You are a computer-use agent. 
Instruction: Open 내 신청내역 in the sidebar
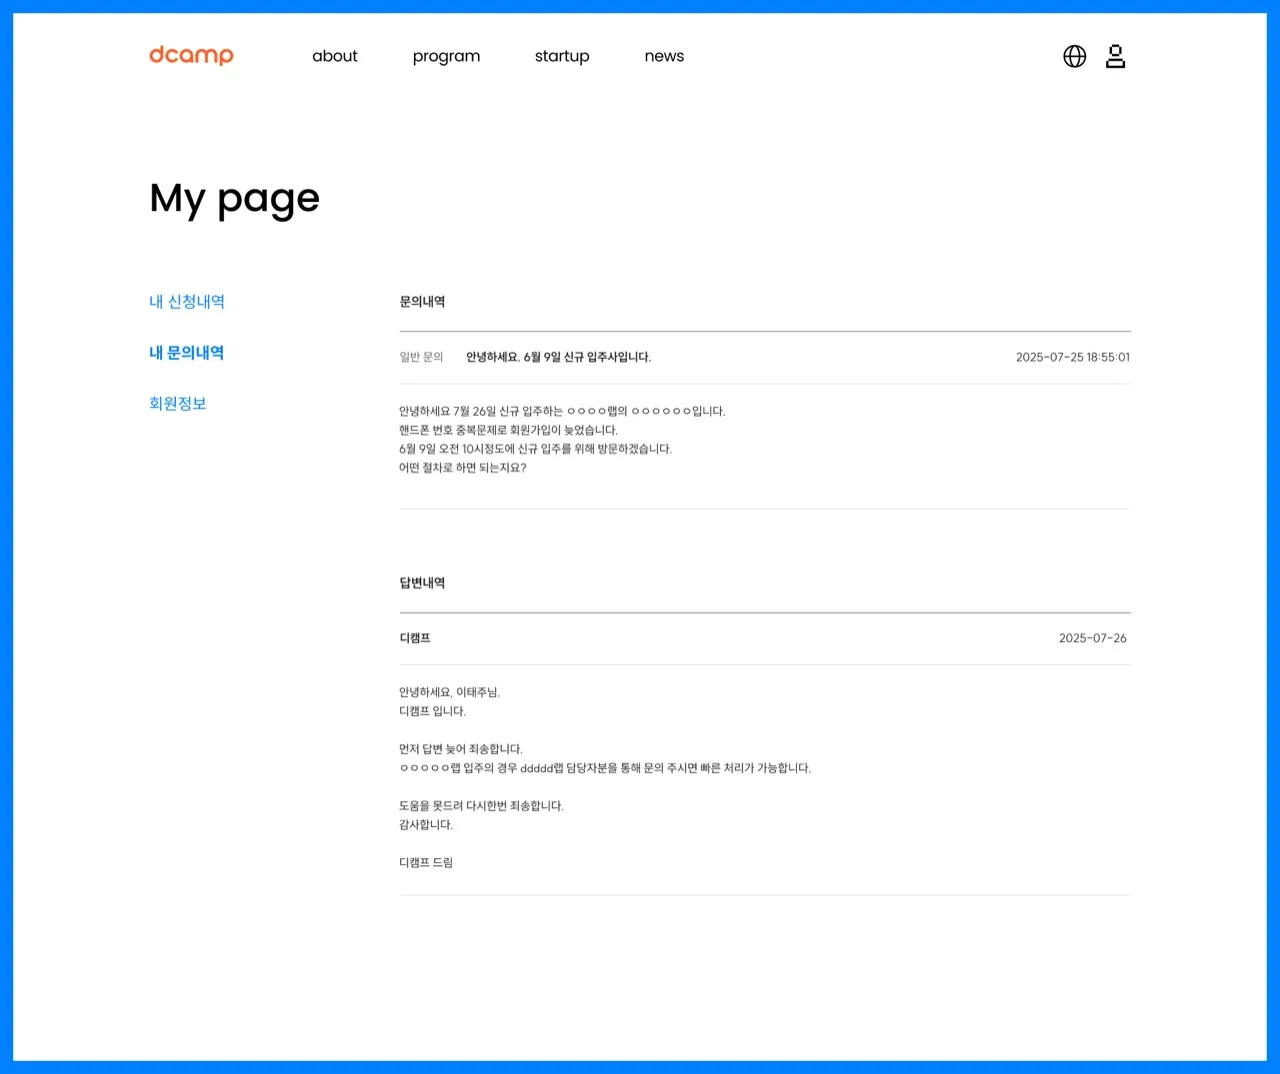187,302
